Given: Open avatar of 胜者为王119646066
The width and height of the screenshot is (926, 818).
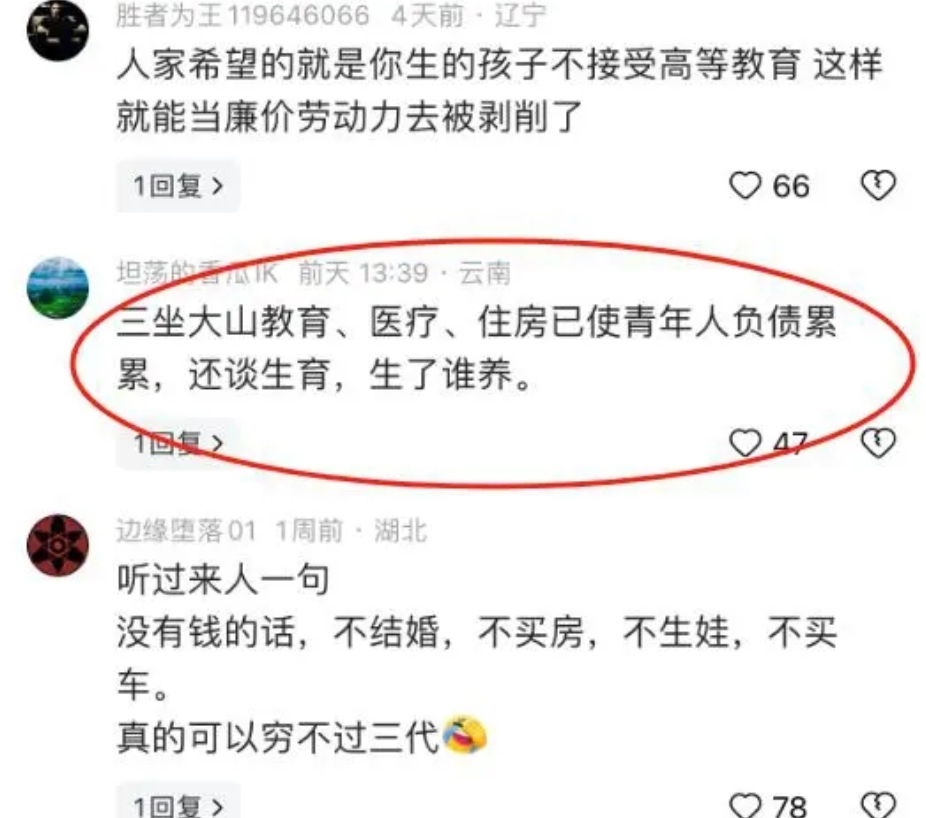Looking at the screenshot, I should (58, 30).
